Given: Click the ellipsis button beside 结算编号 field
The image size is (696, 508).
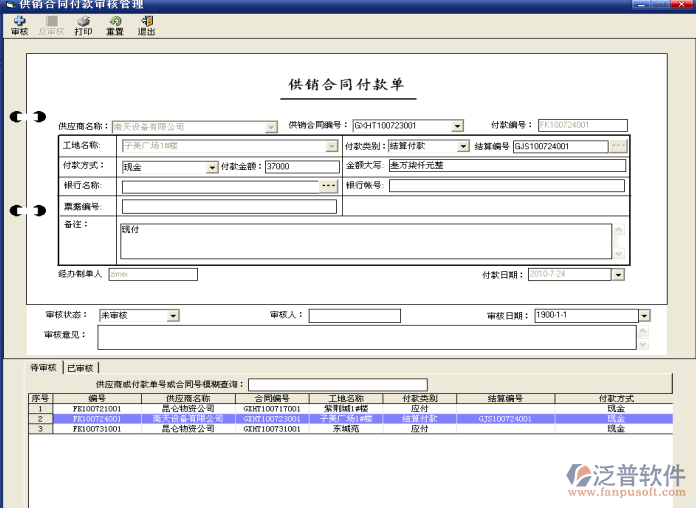Looking at the screenshot, I should pos(619,147).
